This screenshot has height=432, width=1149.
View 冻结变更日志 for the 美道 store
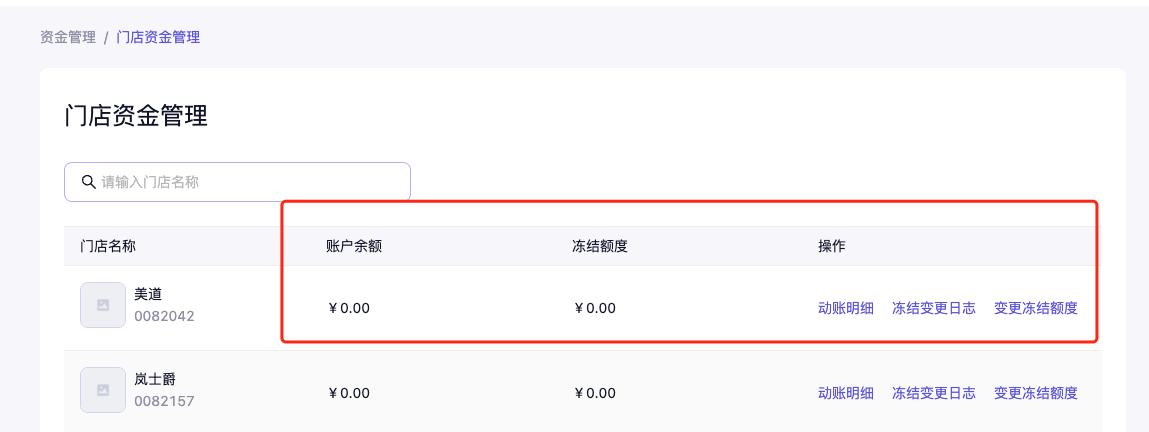pyautogui.click(x=934, y=308)
